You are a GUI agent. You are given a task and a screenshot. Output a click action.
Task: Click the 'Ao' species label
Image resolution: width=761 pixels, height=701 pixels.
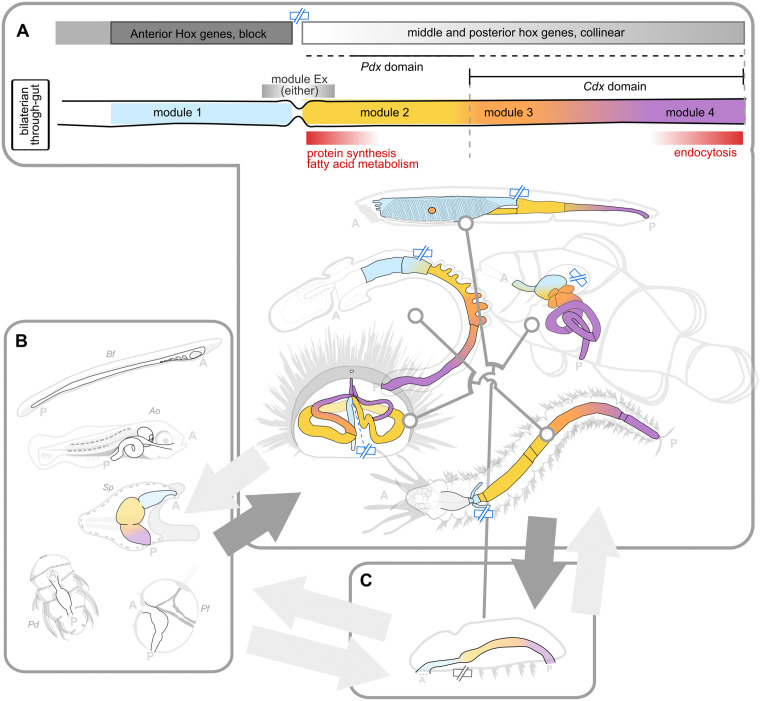(154, 411)
